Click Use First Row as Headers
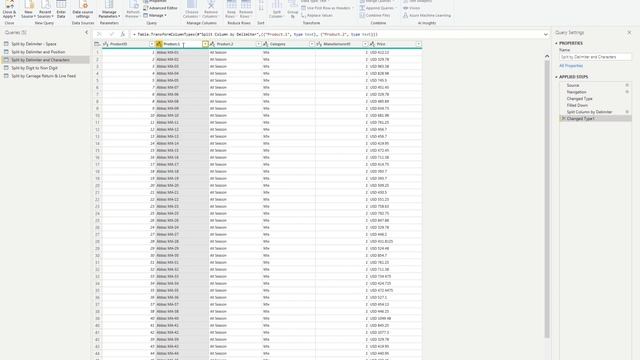Viewport: 640px width, 360px height. [x=326, y=8]
